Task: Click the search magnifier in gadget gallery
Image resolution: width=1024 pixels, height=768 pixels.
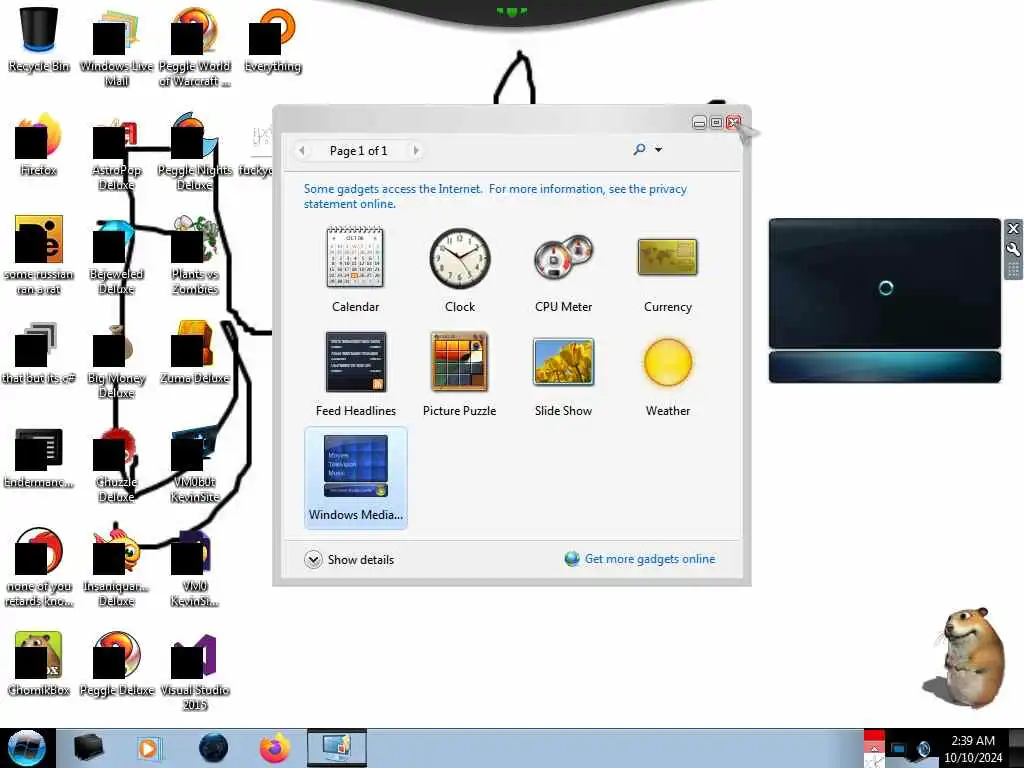Action: (639, 150)
